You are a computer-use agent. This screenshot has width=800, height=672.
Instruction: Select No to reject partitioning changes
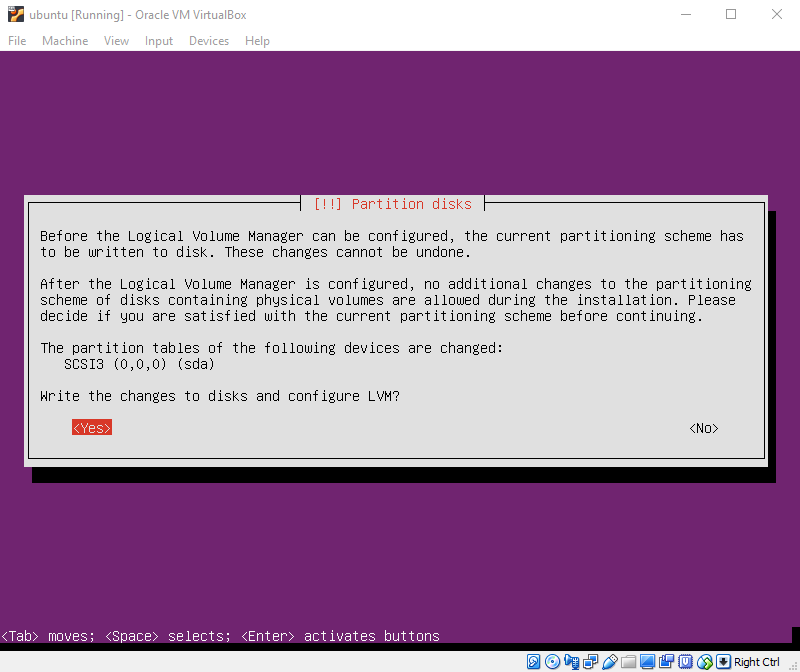(x=702, y=427)
